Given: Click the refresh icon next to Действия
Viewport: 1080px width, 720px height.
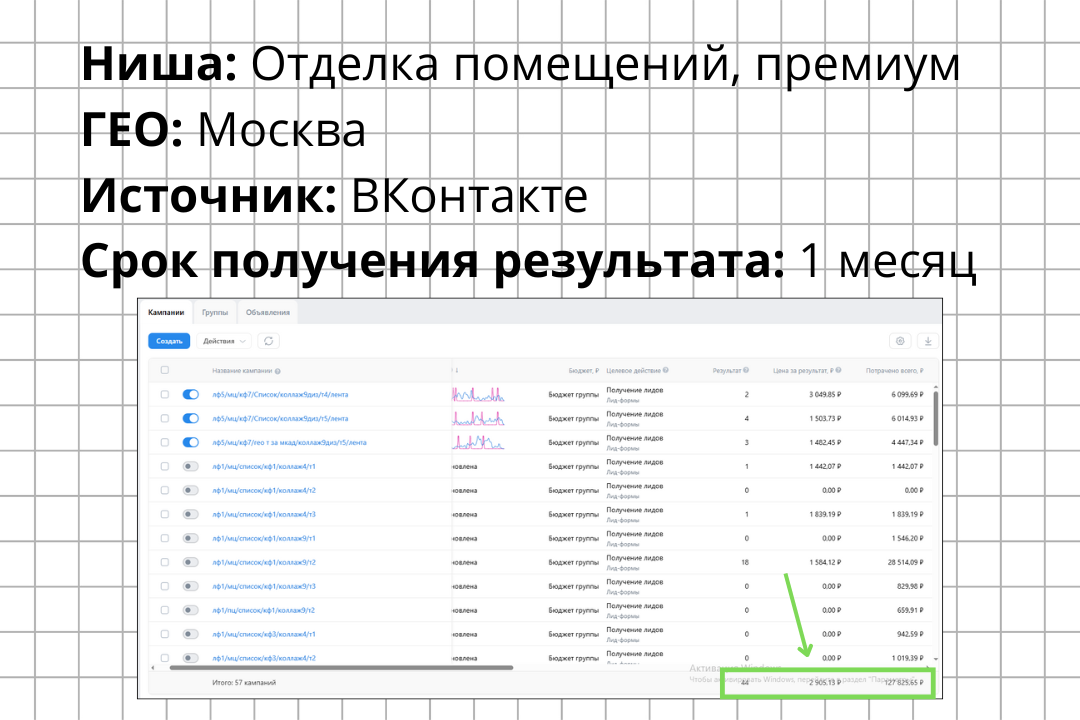Looking at the screenshot, I should pos(269,341).
